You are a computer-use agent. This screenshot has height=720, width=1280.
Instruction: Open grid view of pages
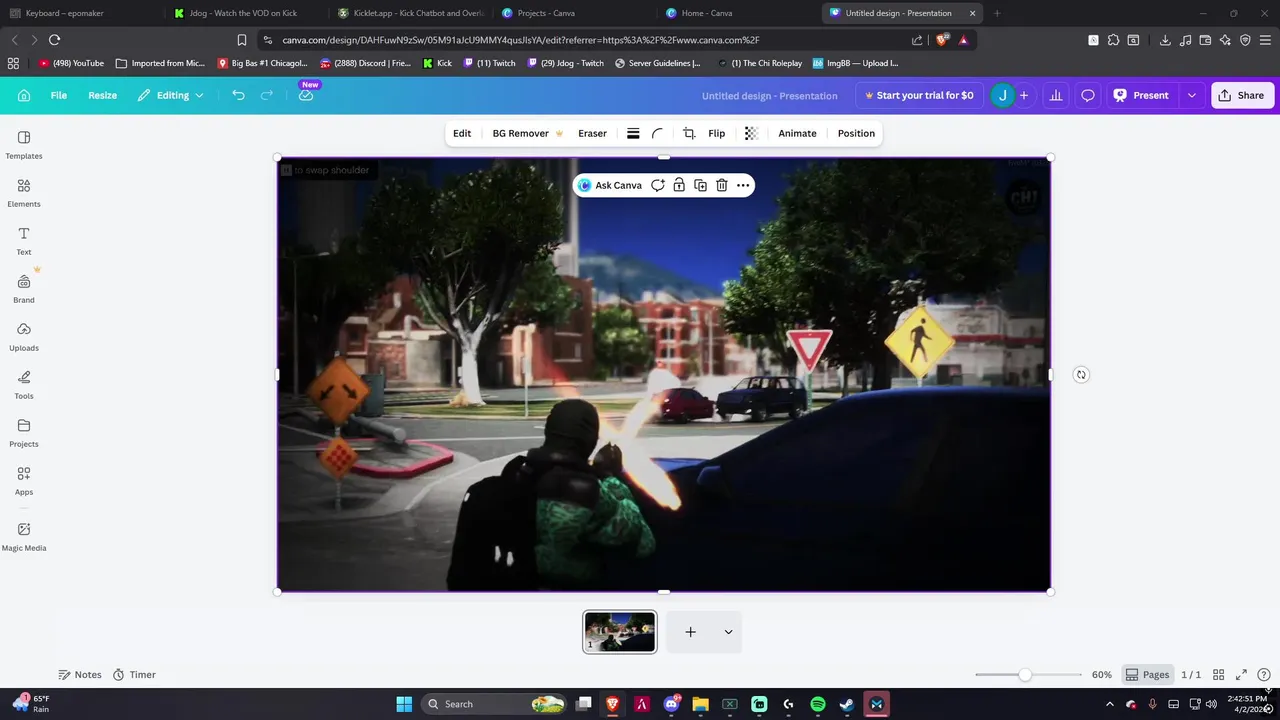pyautogui.click(x=1219, y=675)
